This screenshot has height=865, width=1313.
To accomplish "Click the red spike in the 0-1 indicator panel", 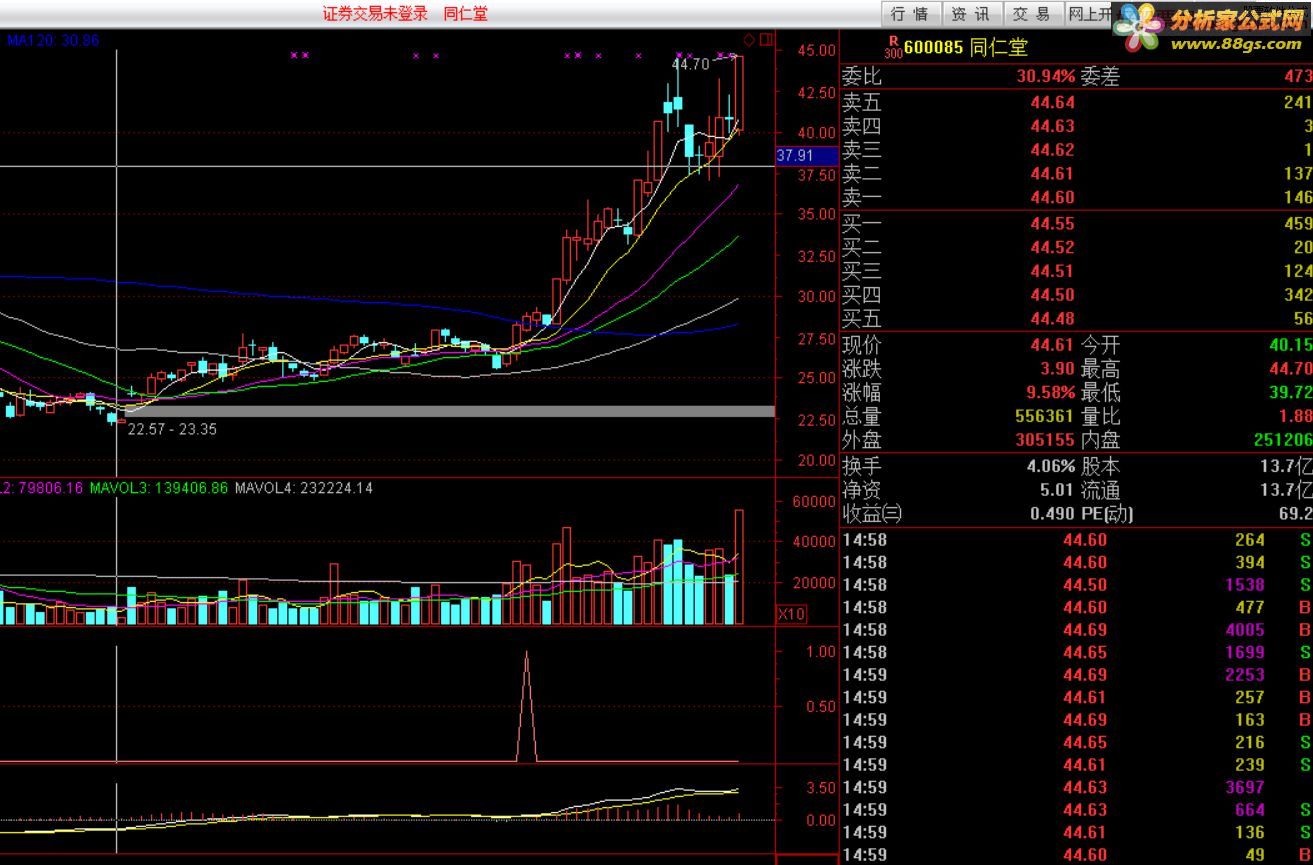I will tap(526, 706).
